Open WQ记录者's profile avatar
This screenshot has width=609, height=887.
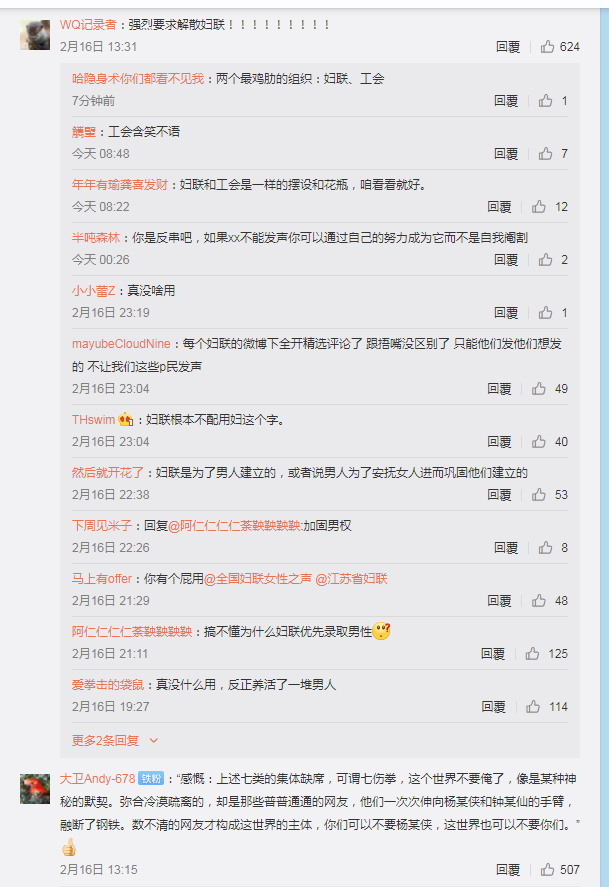(x=35, y=35)
